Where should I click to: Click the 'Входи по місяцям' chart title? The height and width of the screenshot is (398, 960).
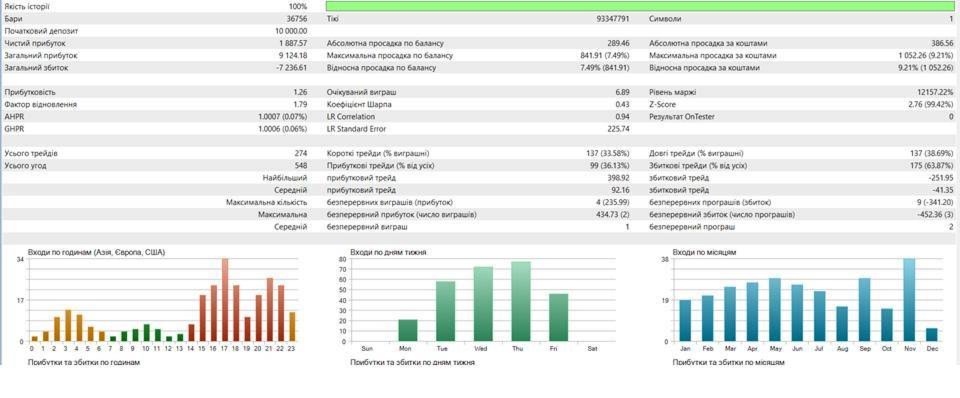[x=704, y=252]
